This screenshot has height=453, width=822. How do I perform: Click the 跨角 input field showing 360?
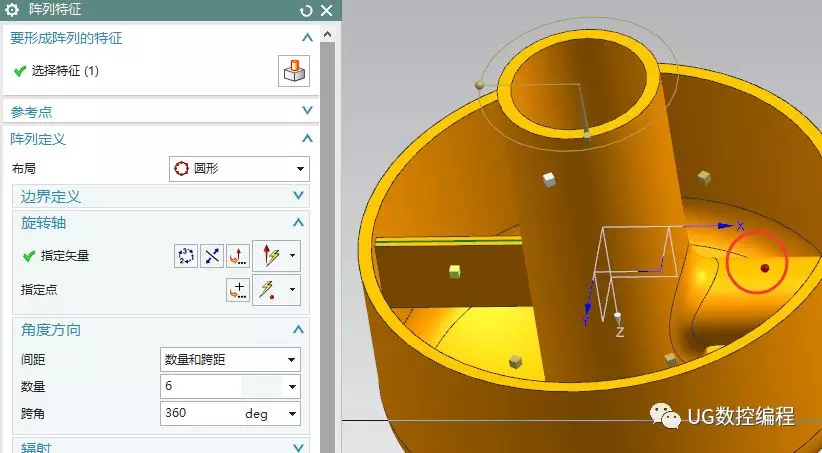pos(202,414)
